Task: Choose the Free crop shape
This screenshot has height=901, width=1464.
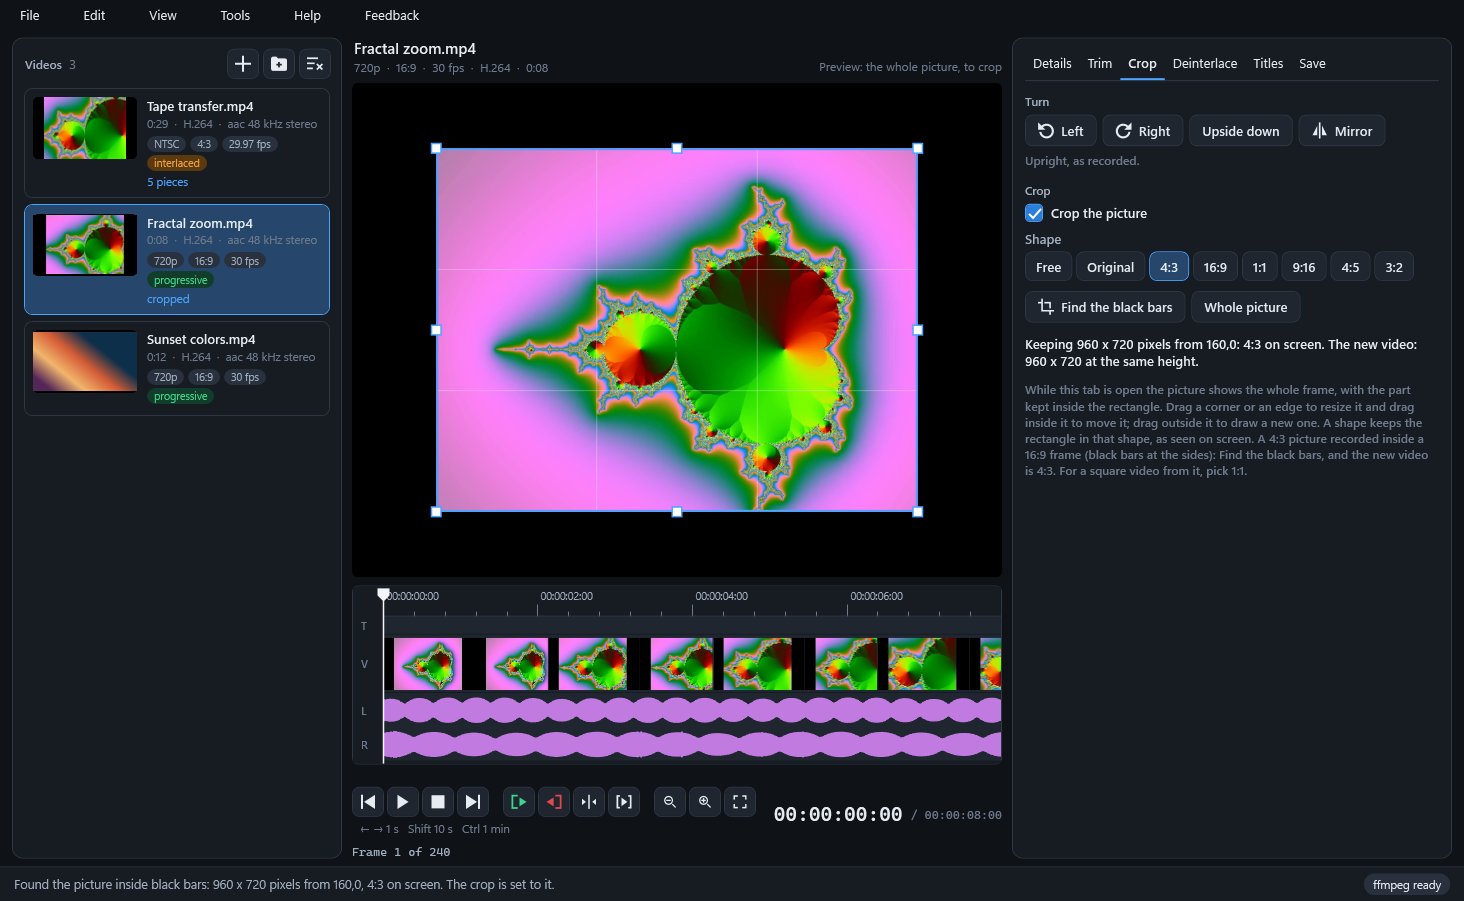Action: [x=1048, y=267]
